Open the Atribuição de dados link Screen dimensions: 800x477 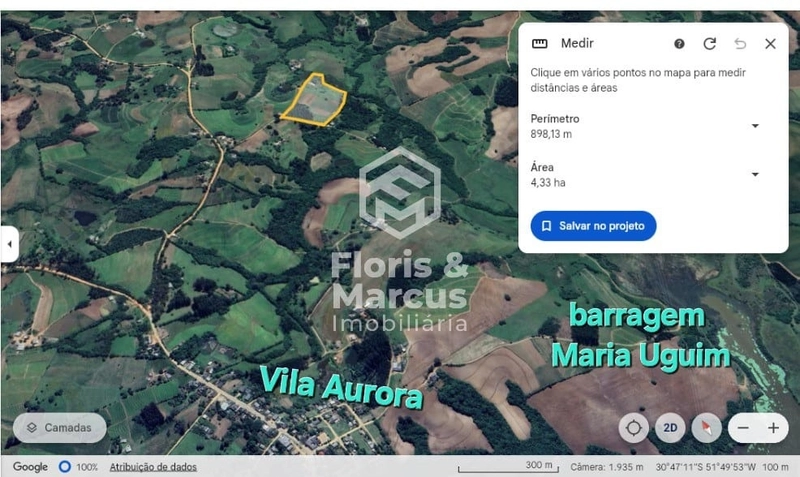(x=153, y=467)
